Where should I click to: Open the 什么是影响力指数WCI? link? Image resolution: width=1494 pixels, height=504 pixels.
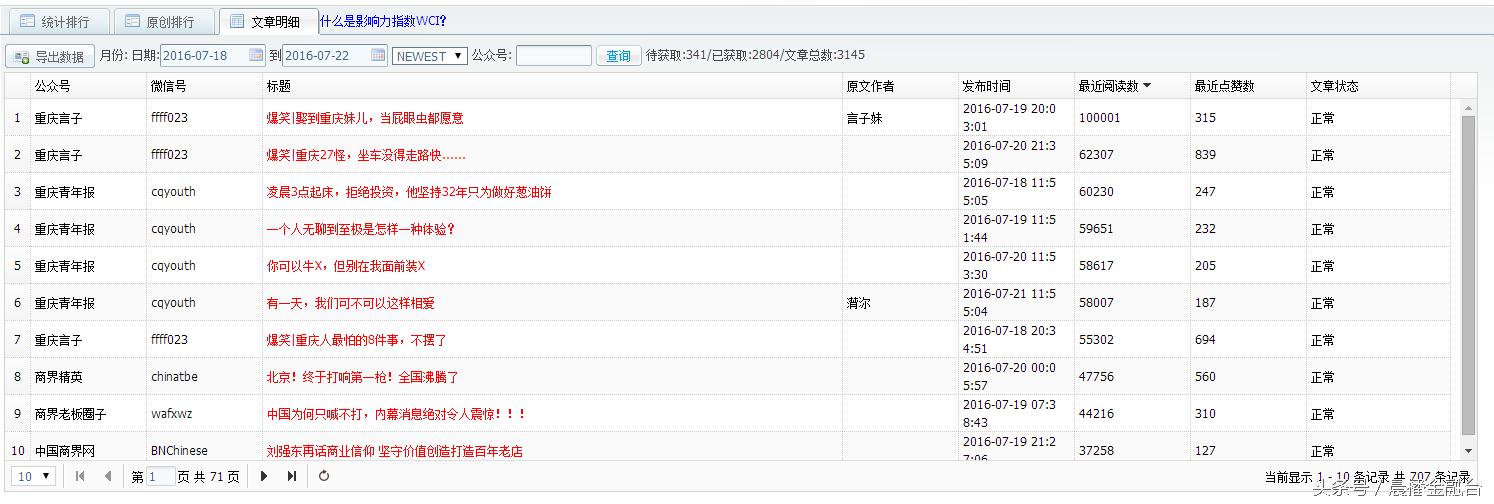pos(384,20)
